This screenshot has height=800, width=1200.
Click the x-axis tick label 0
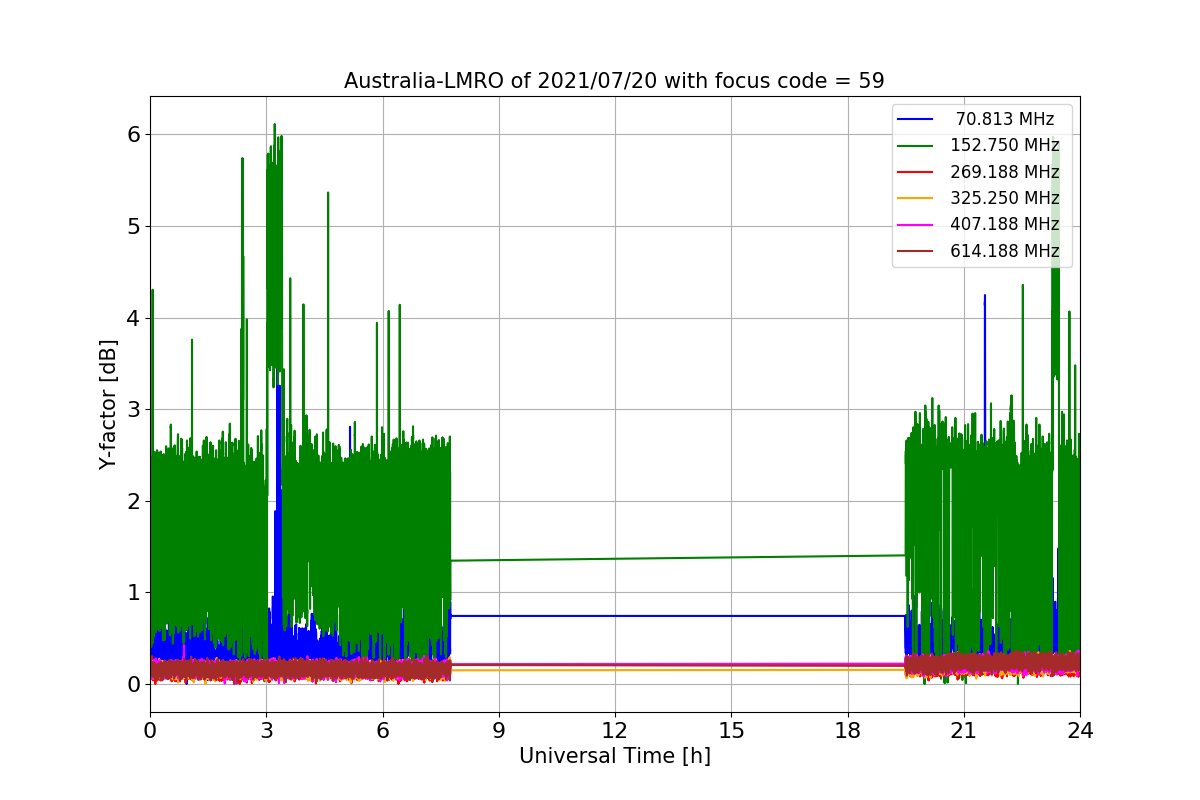click(150, 730)
